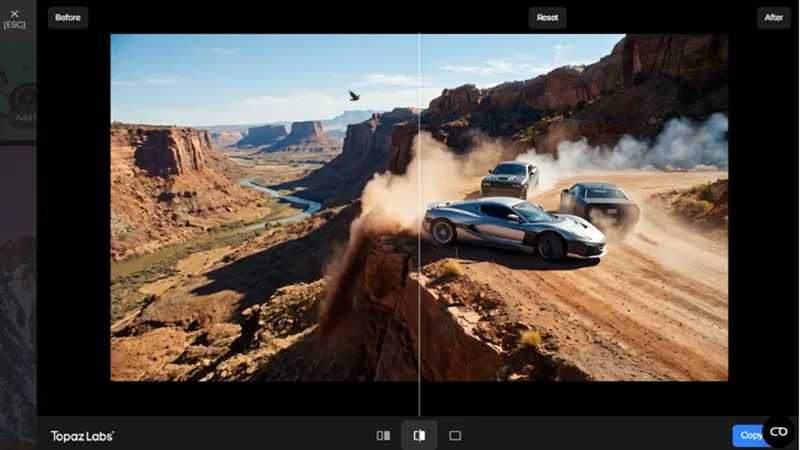800x450 pixels.
Task: Click the Topaz Labs logo
Action: 82,436
